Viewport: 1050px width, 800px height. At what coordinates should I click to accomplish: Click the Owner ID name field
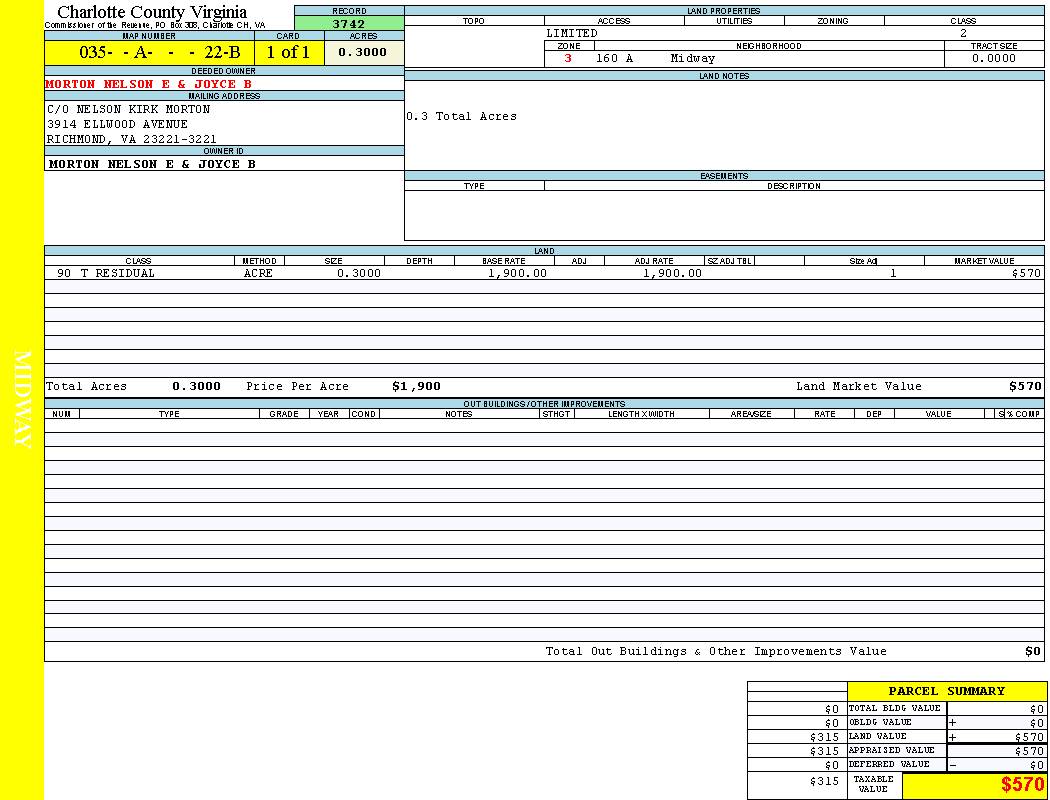click(152, 164)
